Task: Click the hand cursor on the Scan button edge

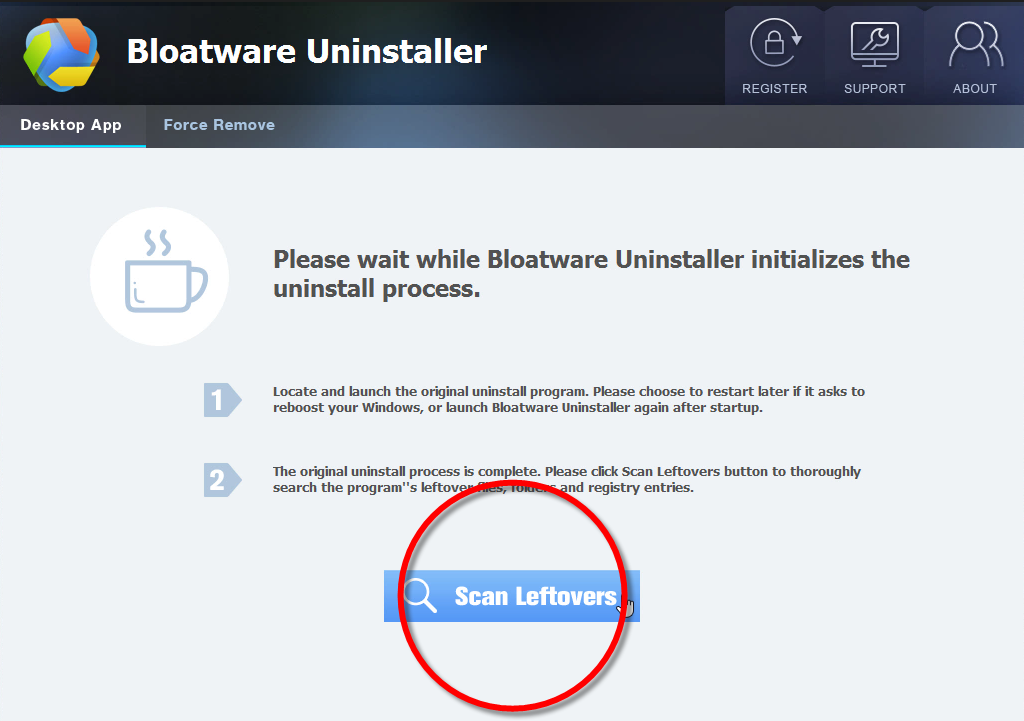Action: pos(626,607)
